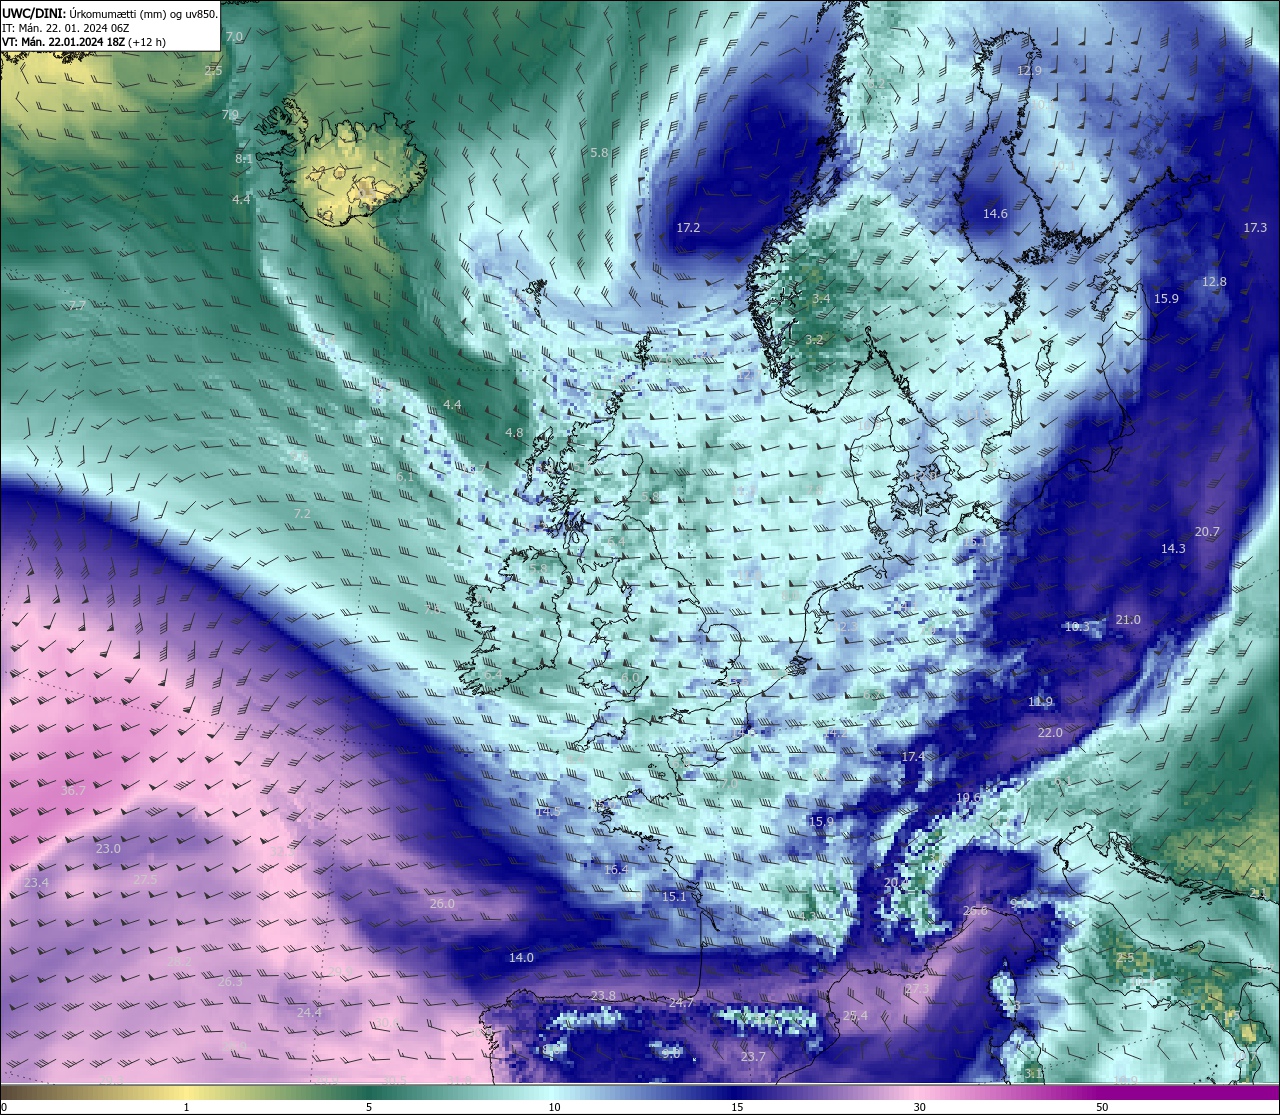Click the '23.8' value over northern Spain

603,996
